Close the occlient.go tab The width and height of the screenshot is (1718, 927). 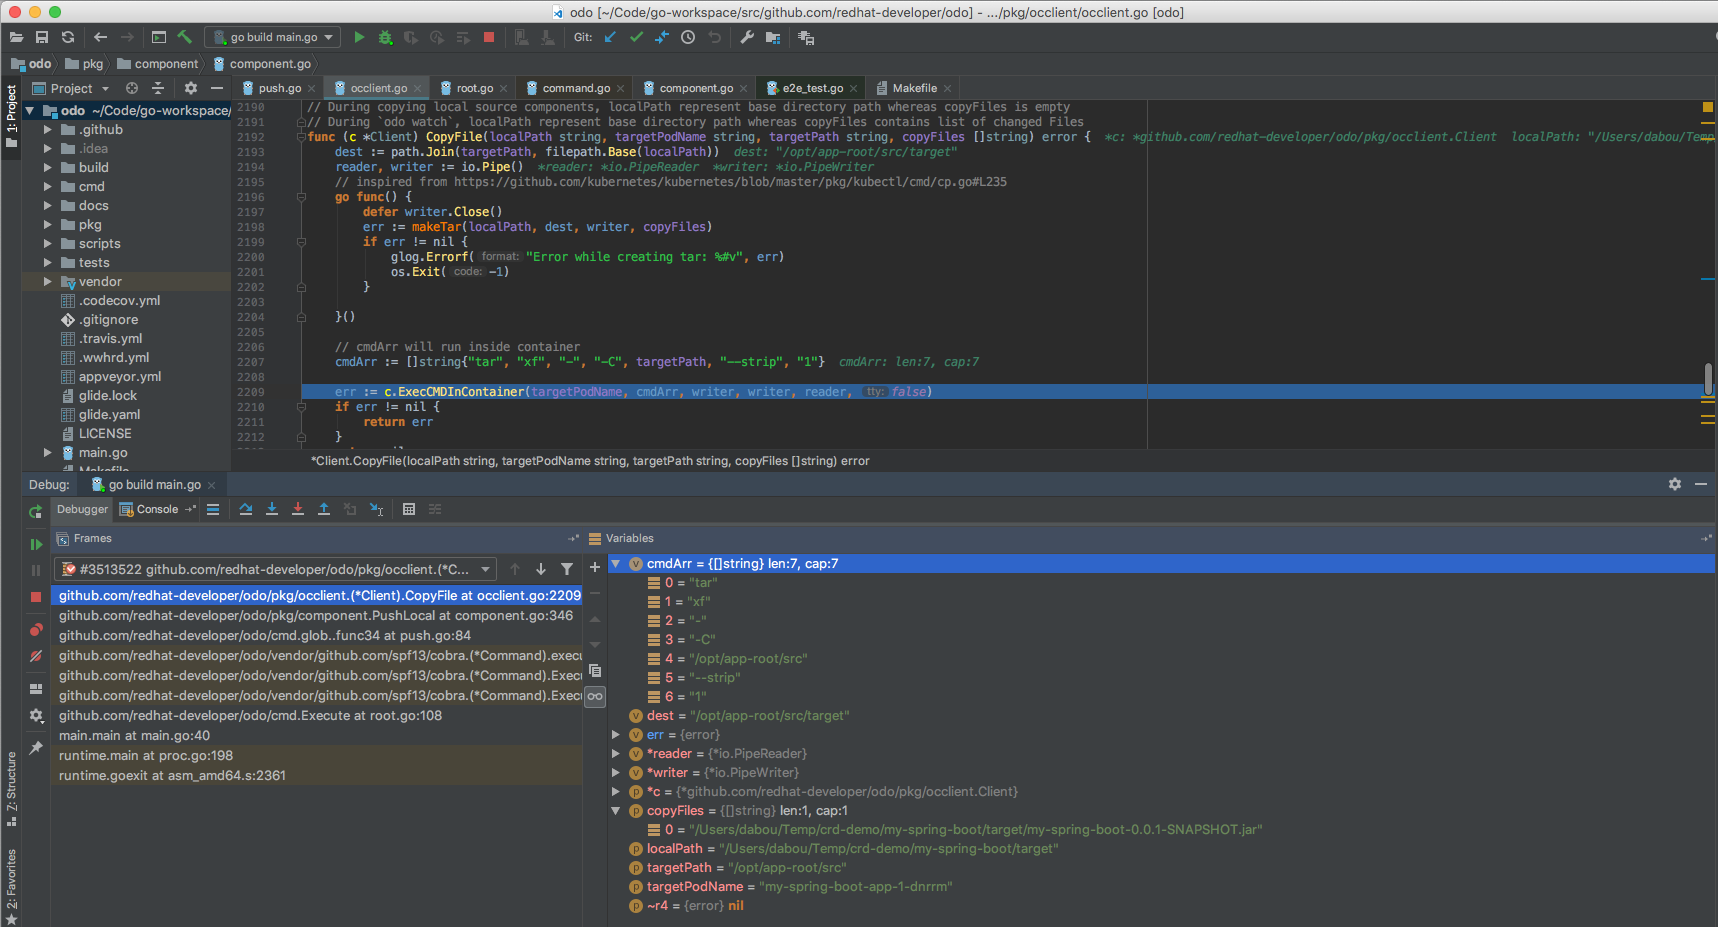pos(417,88)
